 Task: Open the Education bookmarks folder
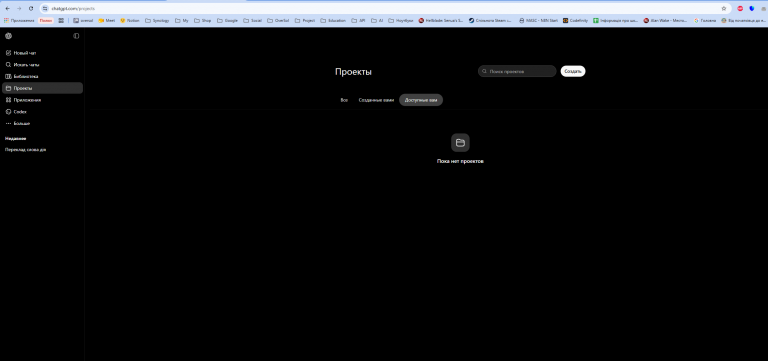[x=333, y=21]
